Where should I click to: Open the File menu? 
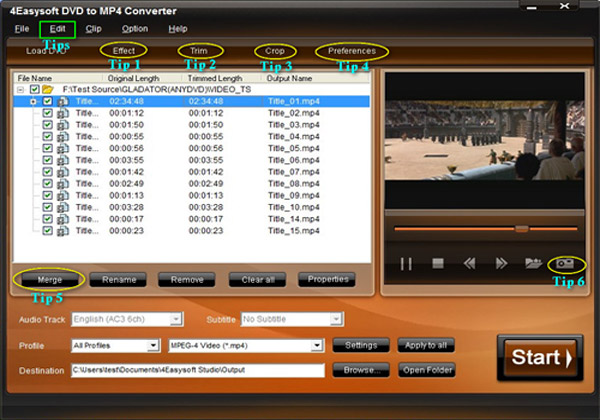coord(22,29)
